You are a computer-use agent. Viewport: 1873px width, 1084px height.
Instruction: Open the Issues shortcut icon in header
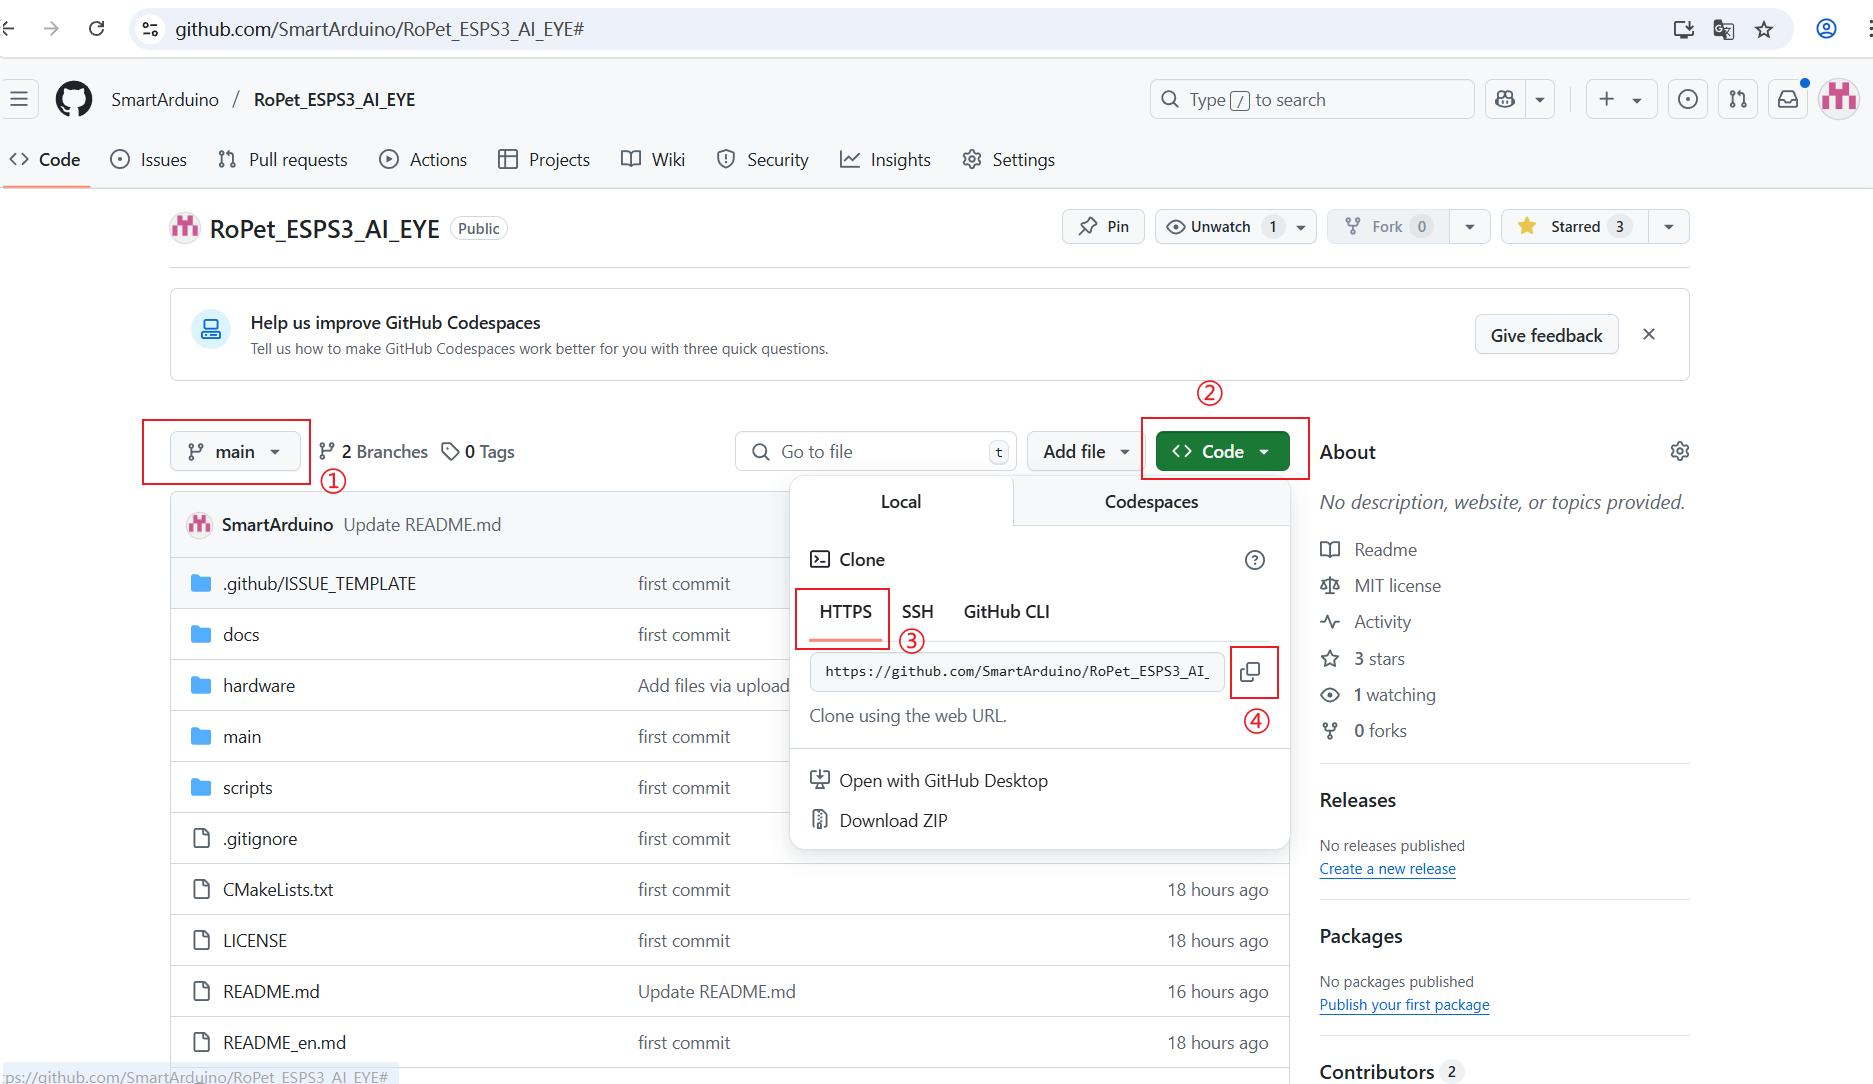tap(1688, 99)
